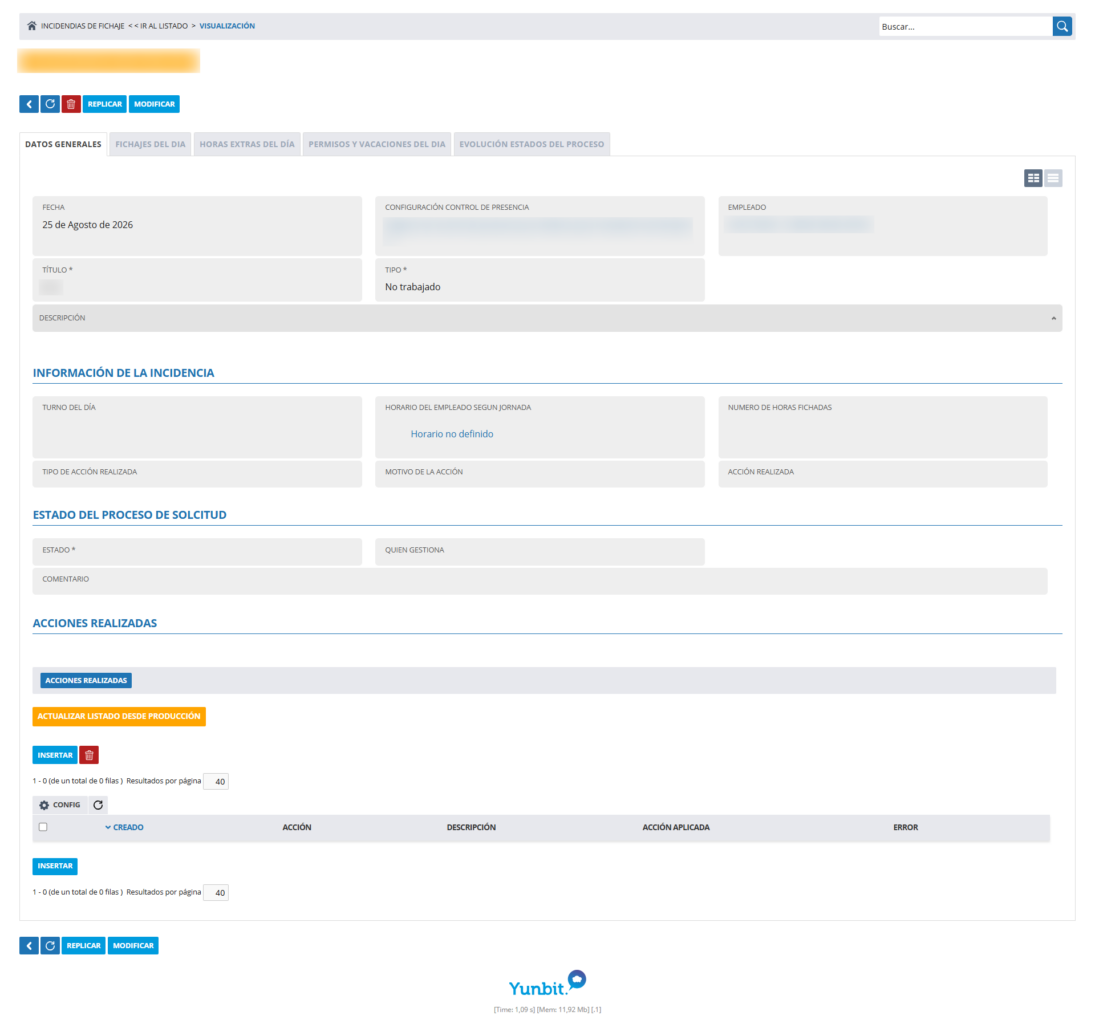This screenshot has height=1024, width=1095.
Task: Click the Buscar search input field
Action: 965,27
